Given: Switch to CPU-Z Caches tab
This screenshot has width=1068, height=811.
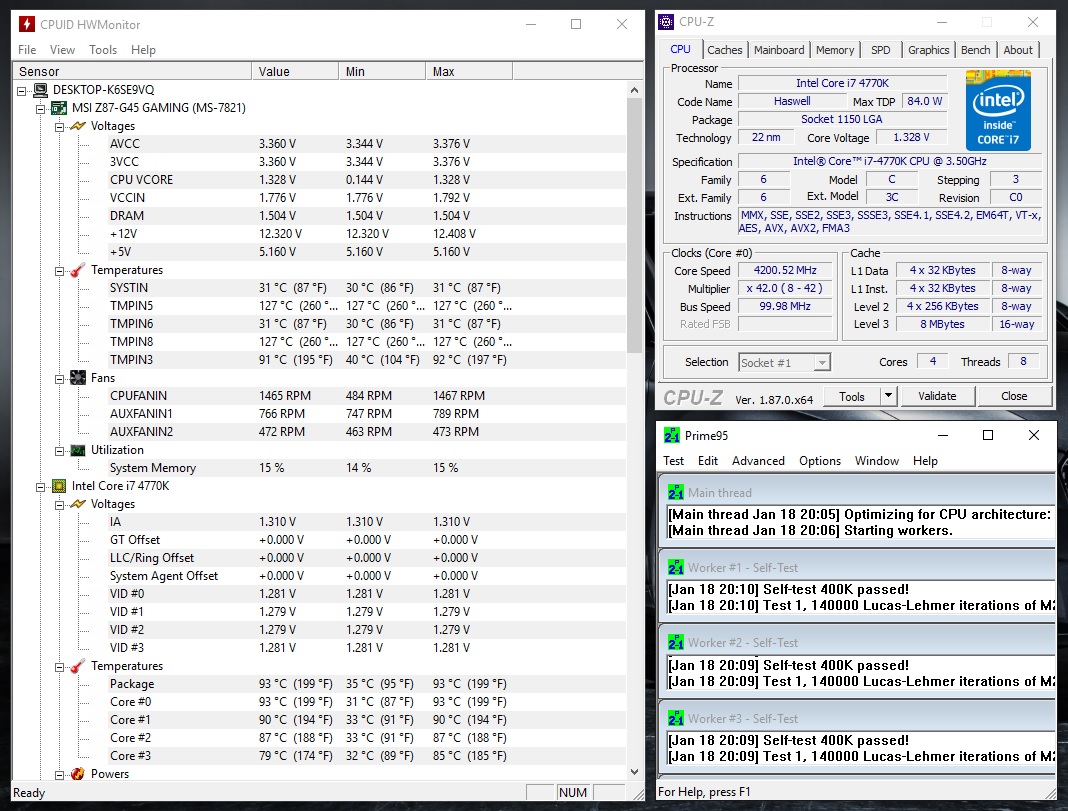Looking at the screenshot, I should click(x=725, y=50).
